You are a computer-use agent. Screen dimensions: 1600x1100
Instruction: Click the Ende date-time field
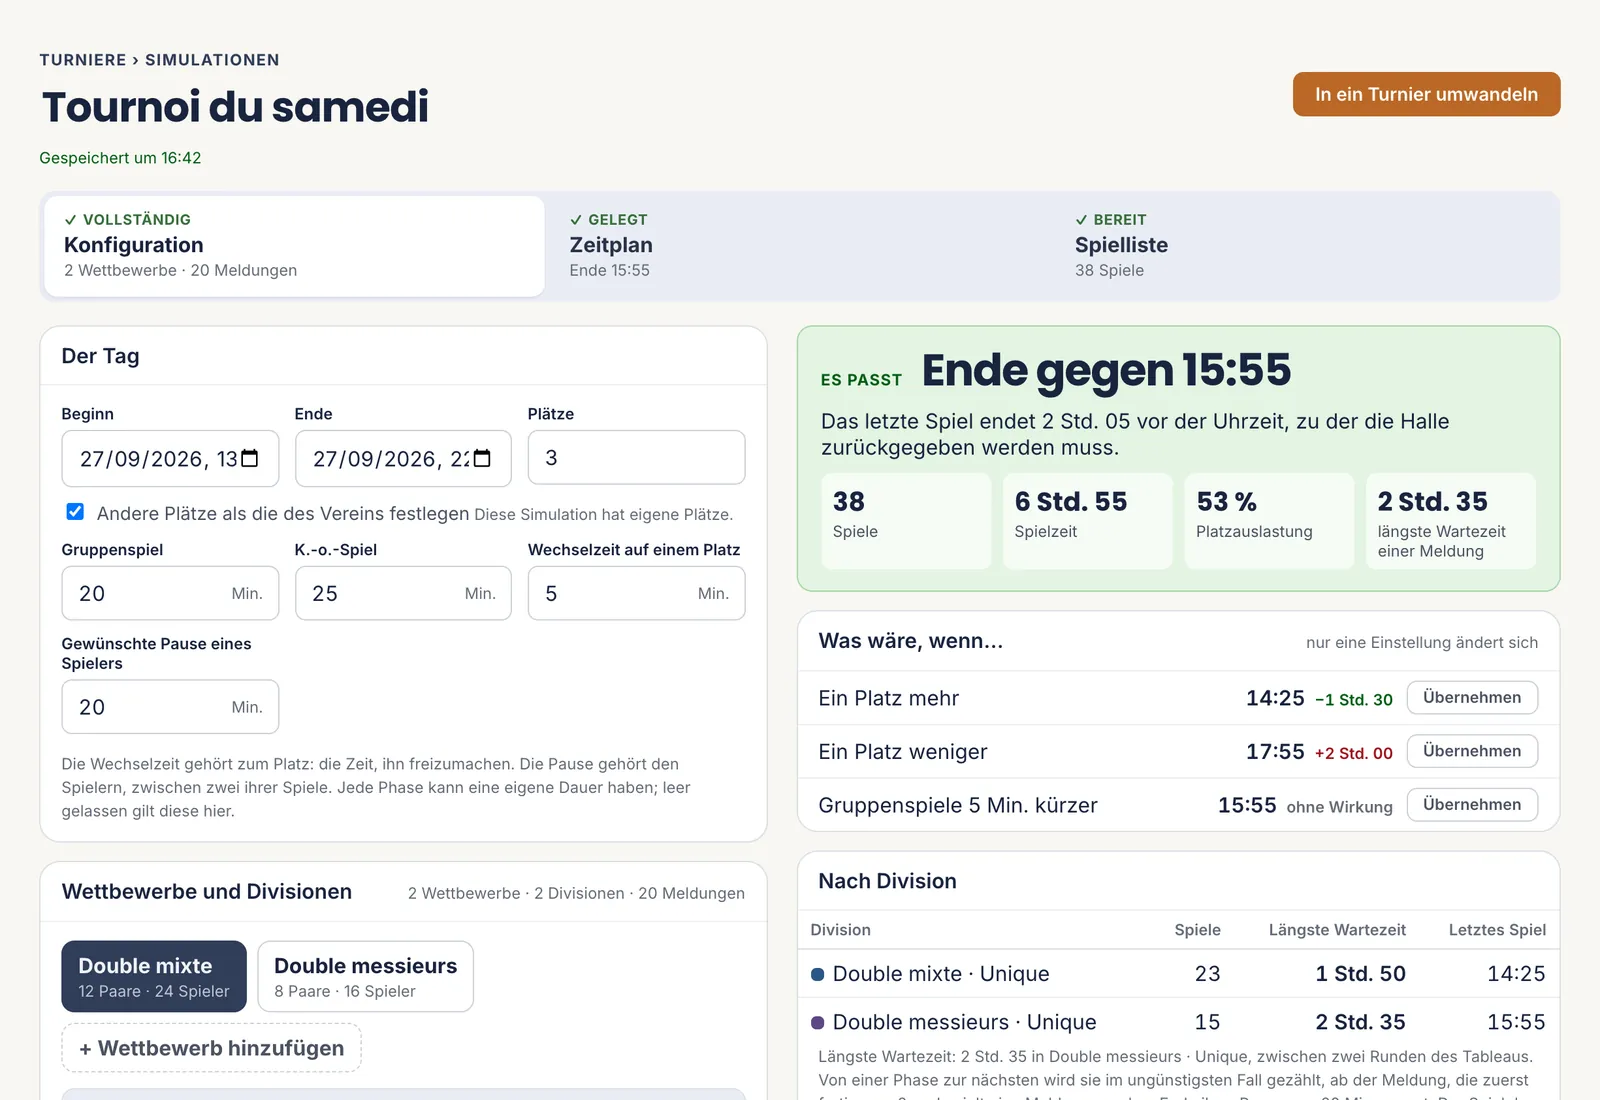(403, 458)
